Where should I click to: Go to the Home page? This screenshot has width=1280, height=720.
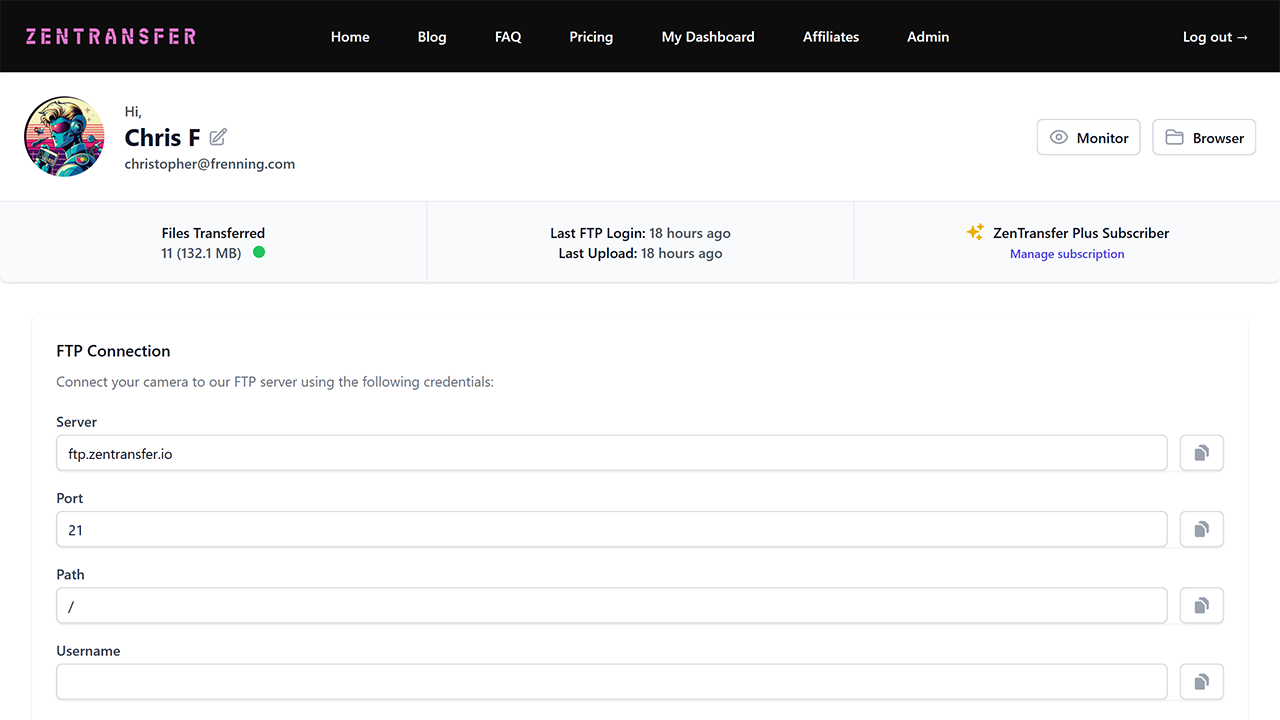coord(350,37)
